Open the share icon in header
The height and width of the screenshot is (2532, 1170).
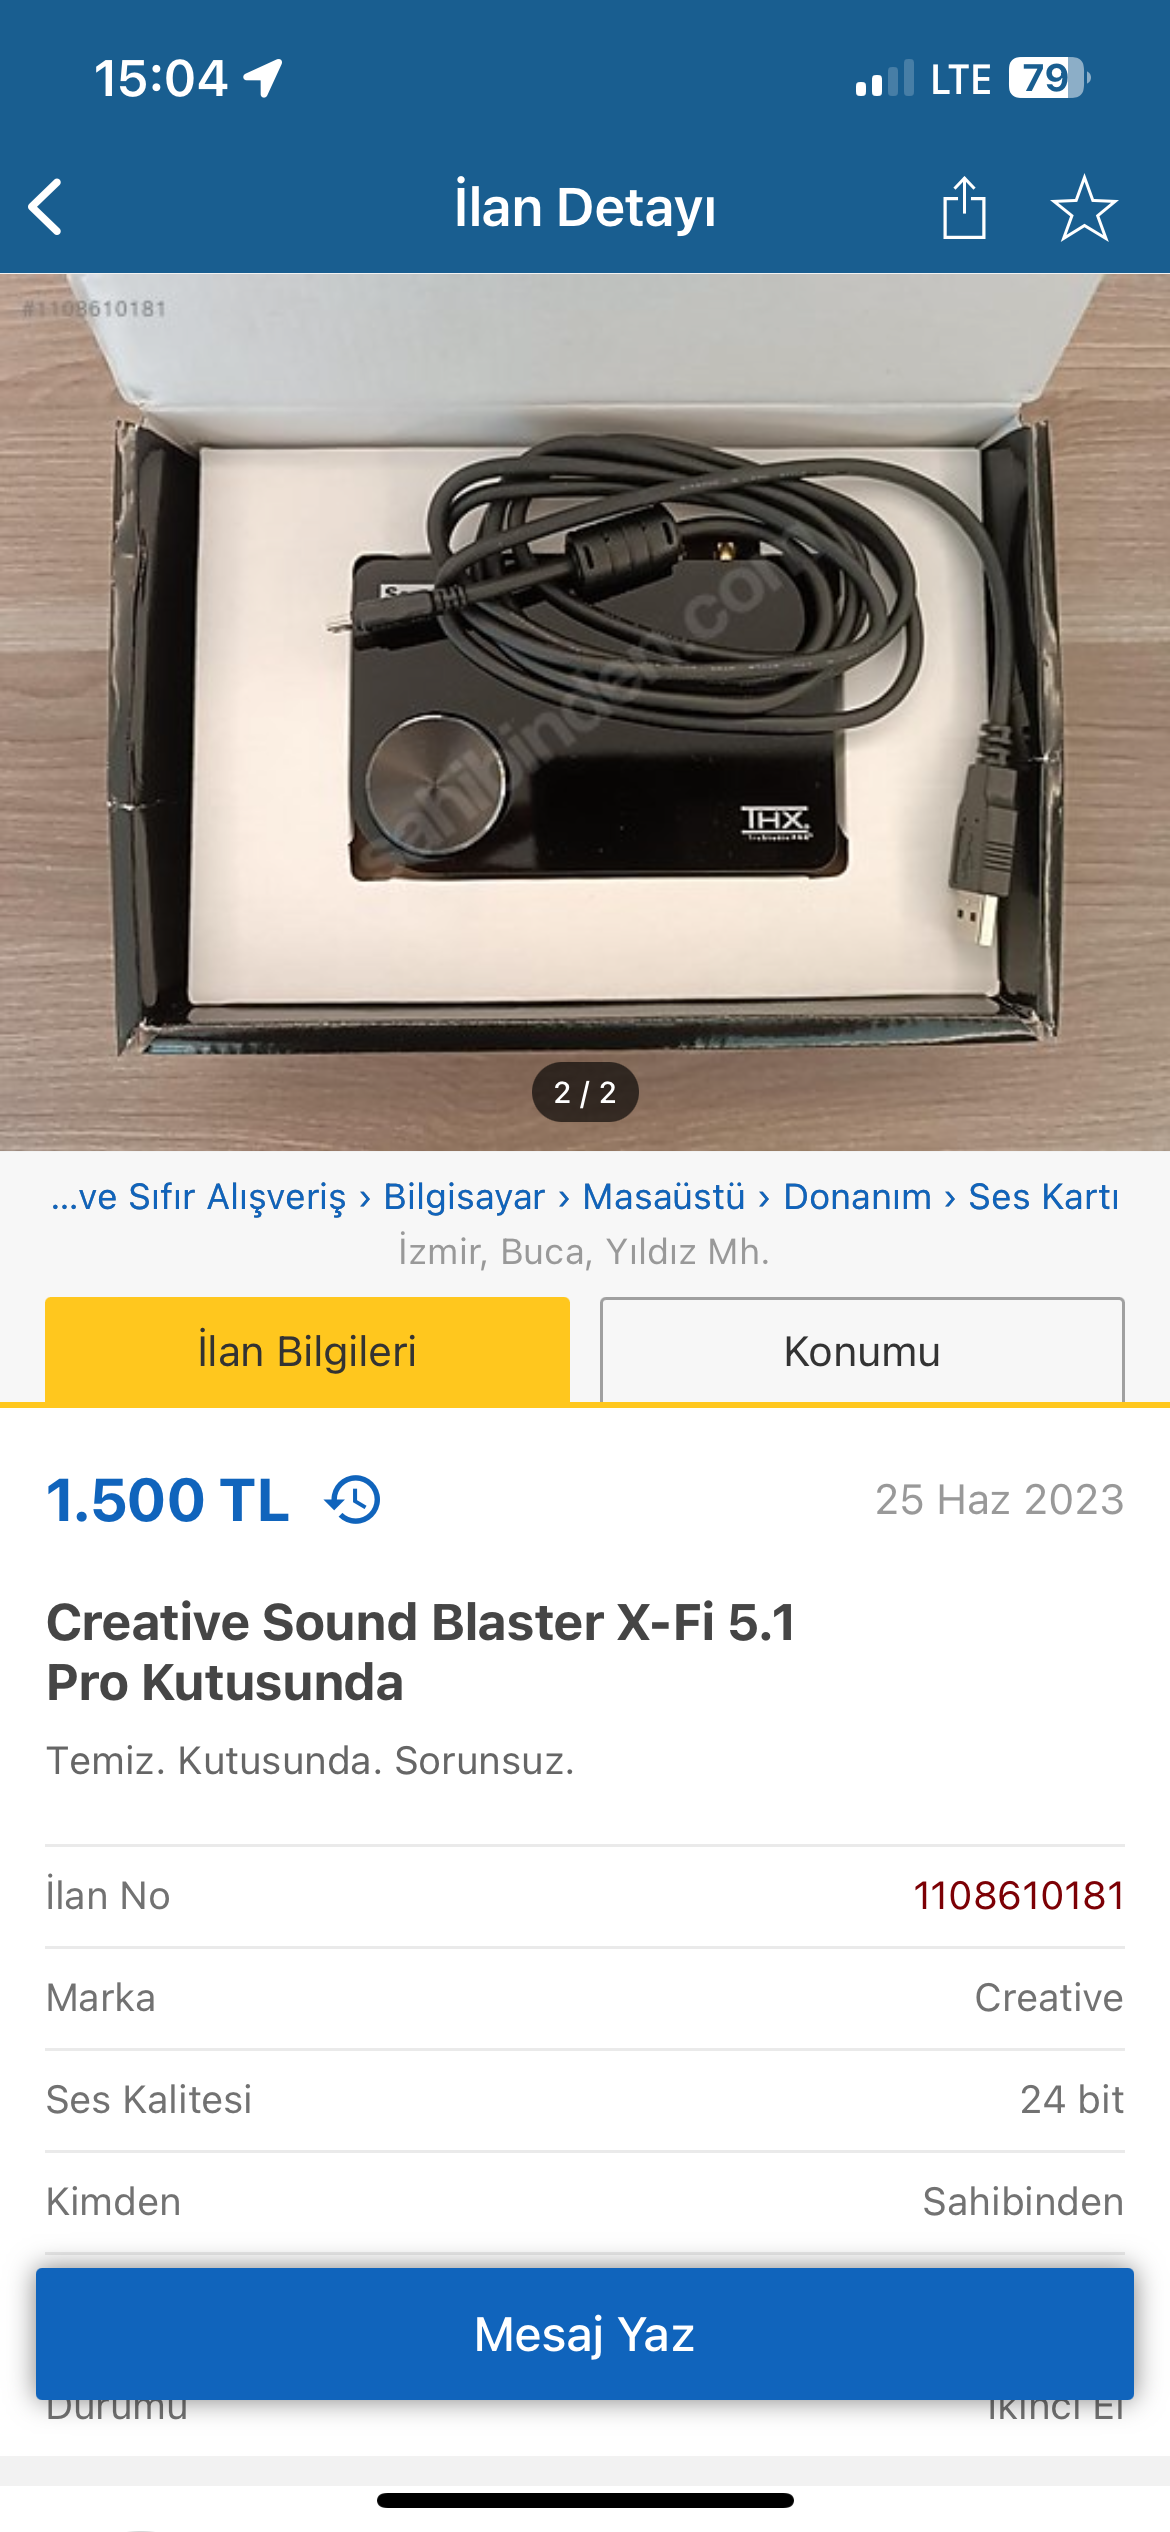pyautogui.click(x=964, y=207)
